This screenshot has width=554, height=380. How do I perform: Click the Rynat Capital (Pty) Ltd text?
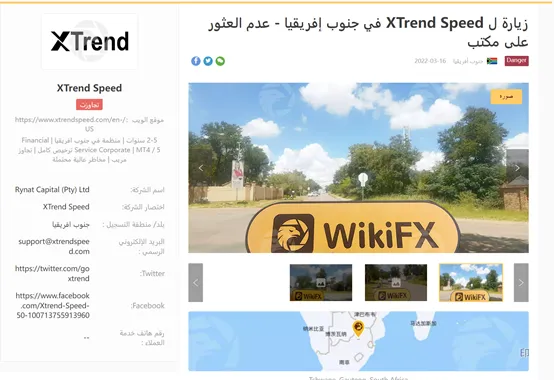point(52,190)
